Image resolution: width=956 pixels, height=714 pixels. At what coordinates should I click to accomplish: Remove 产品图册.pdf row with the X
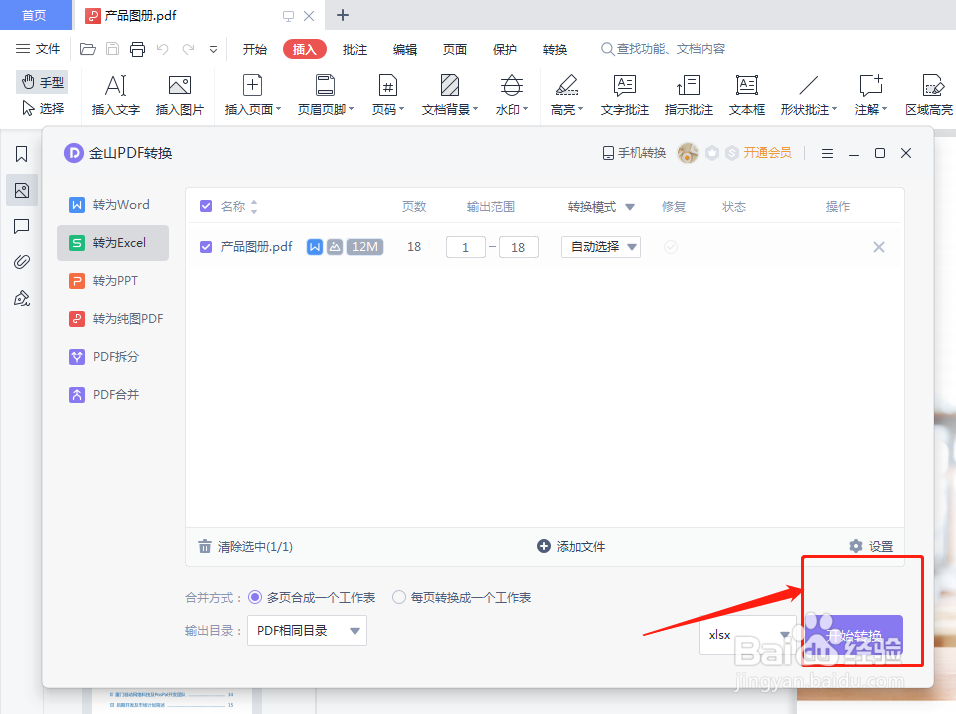click(879, 247)
